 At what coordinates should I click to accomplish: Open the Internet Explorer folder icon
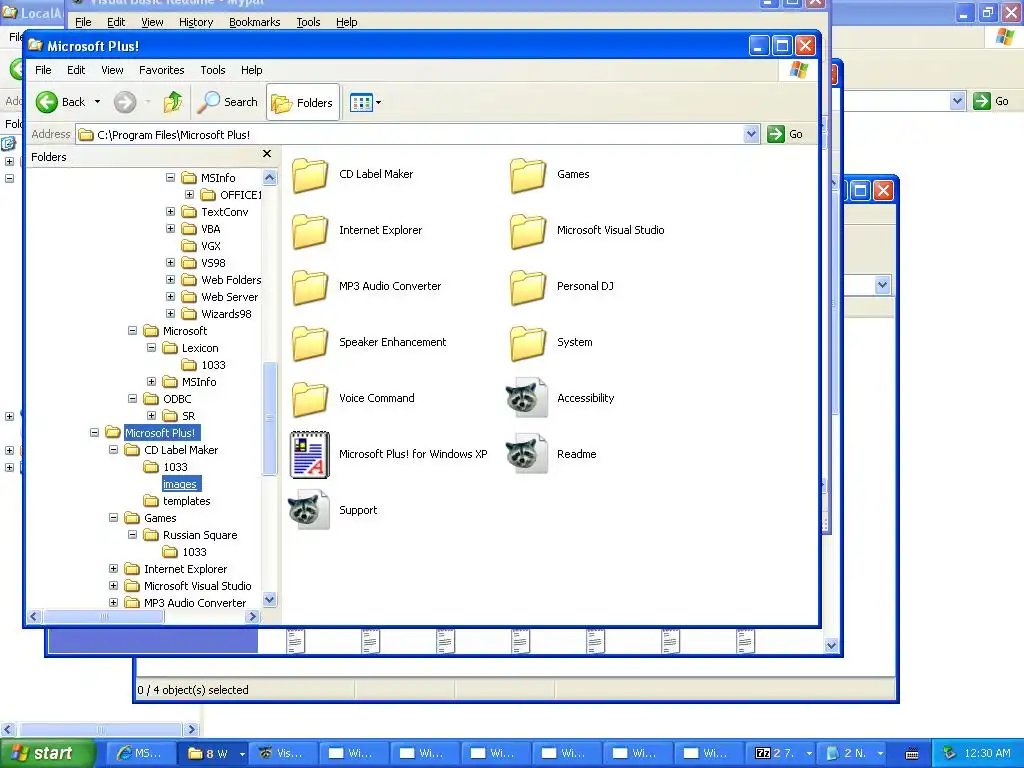click(x=310, y=231)
